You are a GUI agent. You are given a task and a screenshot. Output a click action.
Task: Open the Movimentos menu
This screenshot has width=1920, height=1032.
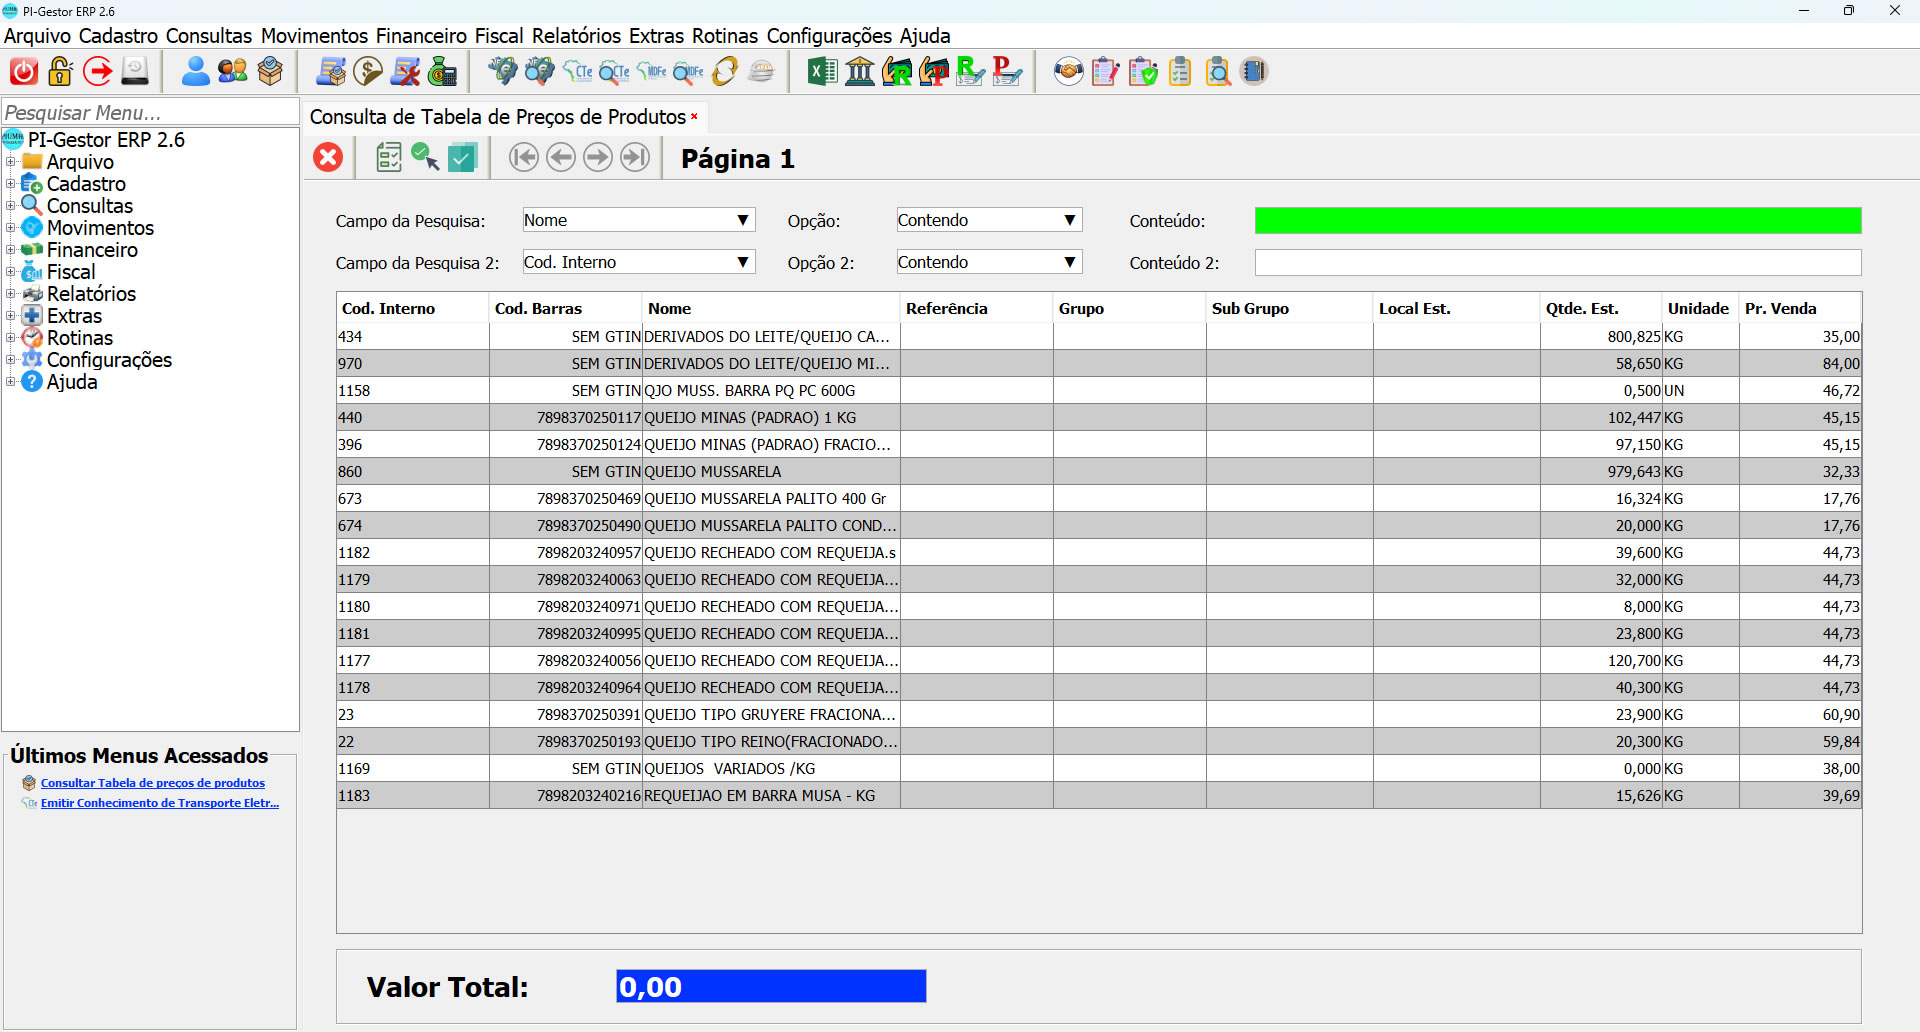tap(314, 36)
